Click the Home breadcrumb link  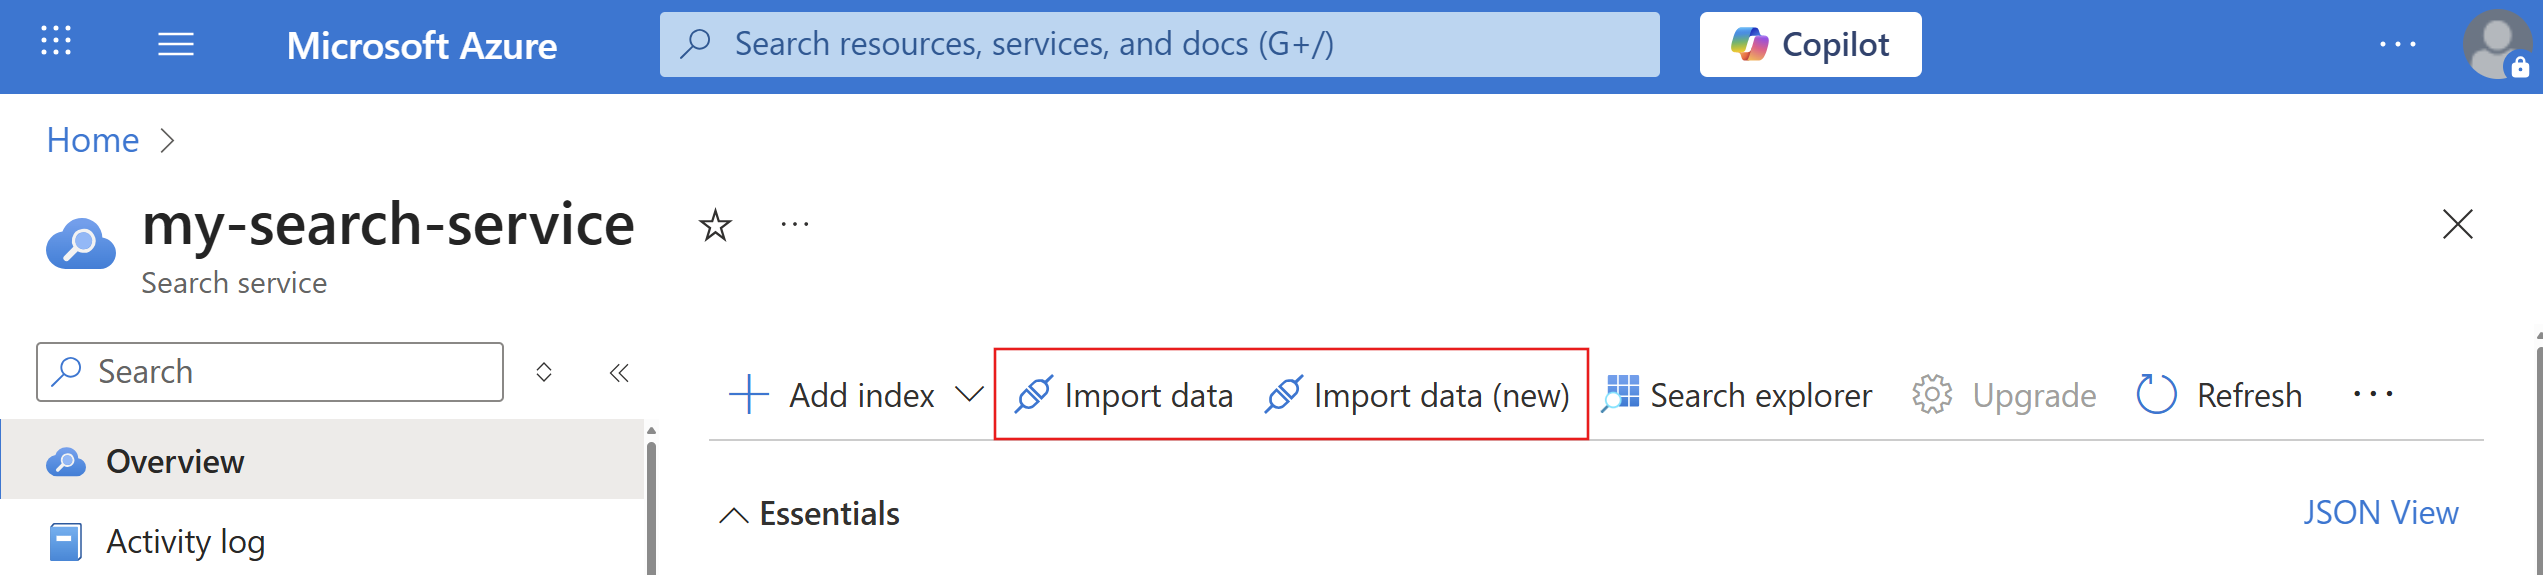(x=93, y=141)
